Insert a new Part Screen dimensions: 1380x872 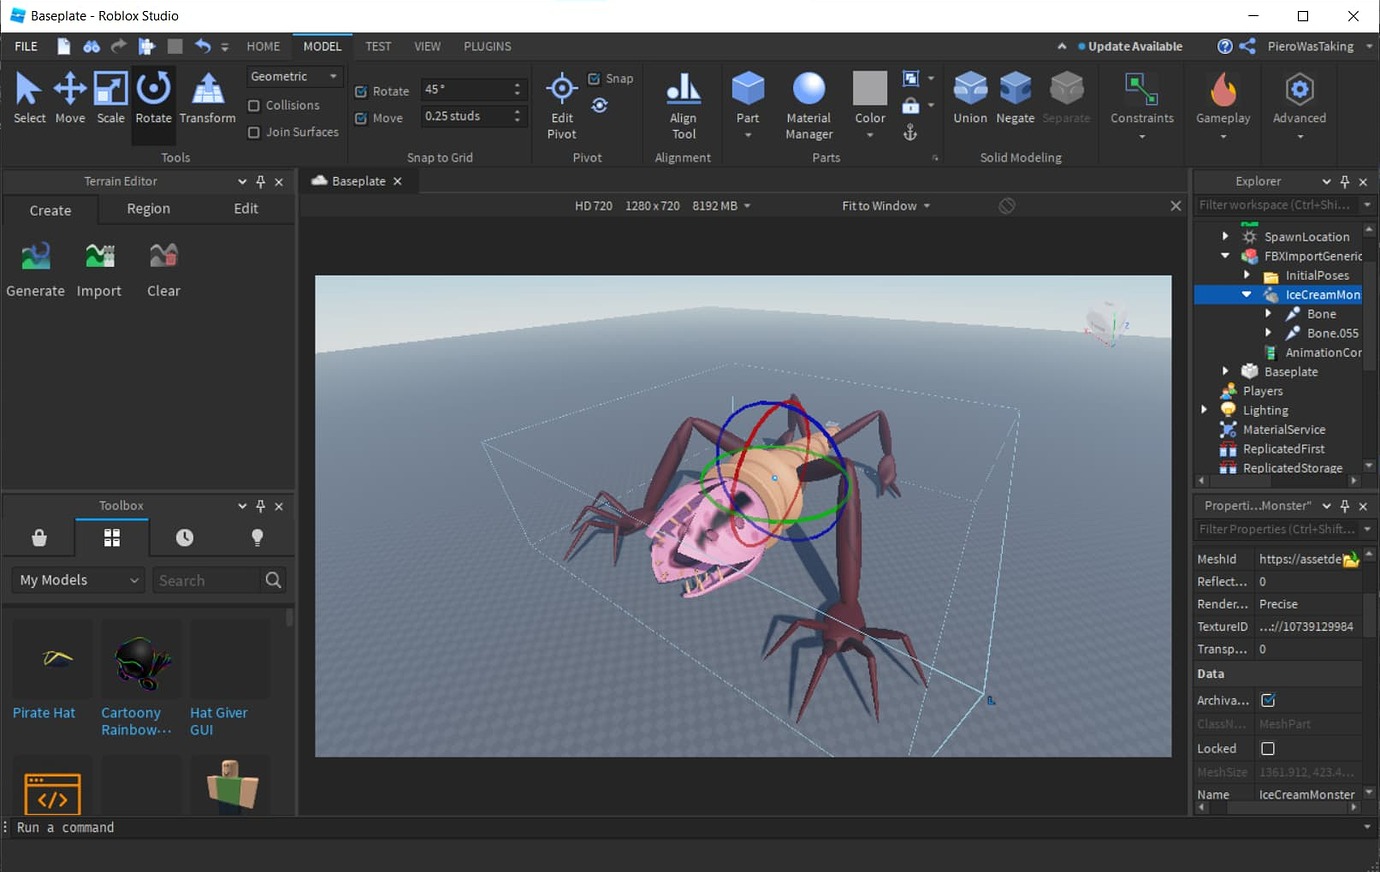(x=748, y=105)
